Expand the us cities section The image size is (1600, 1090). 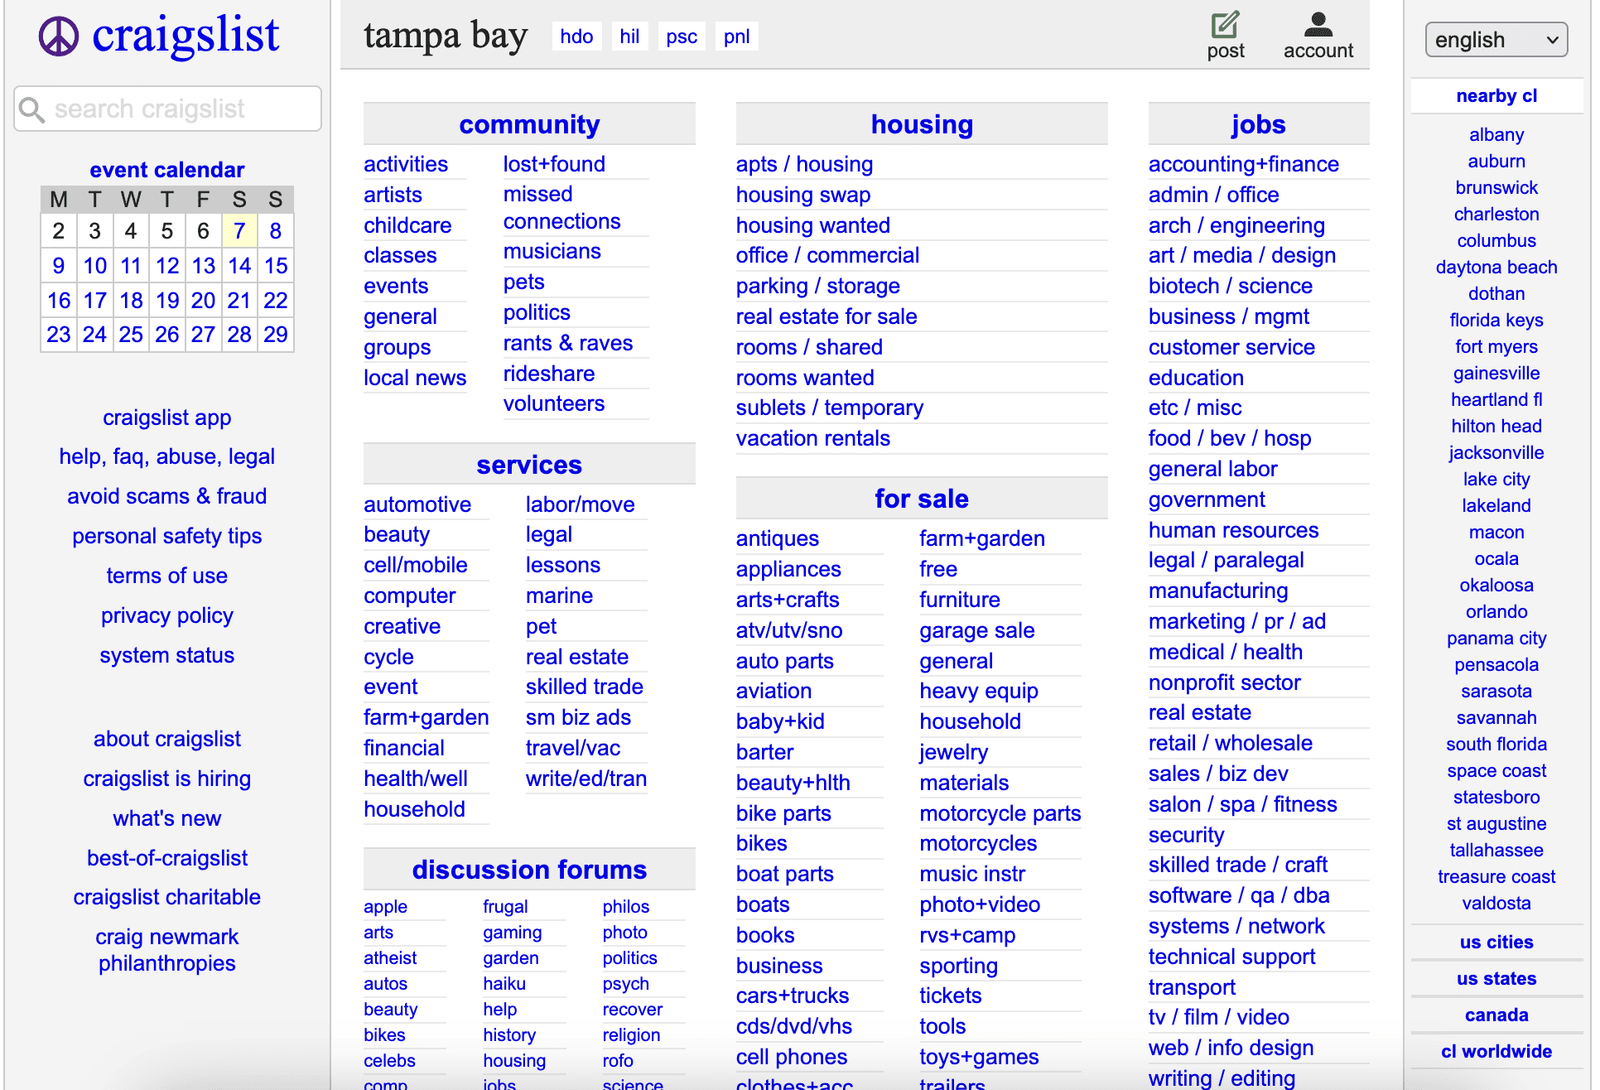click(x=1496, y=942)
